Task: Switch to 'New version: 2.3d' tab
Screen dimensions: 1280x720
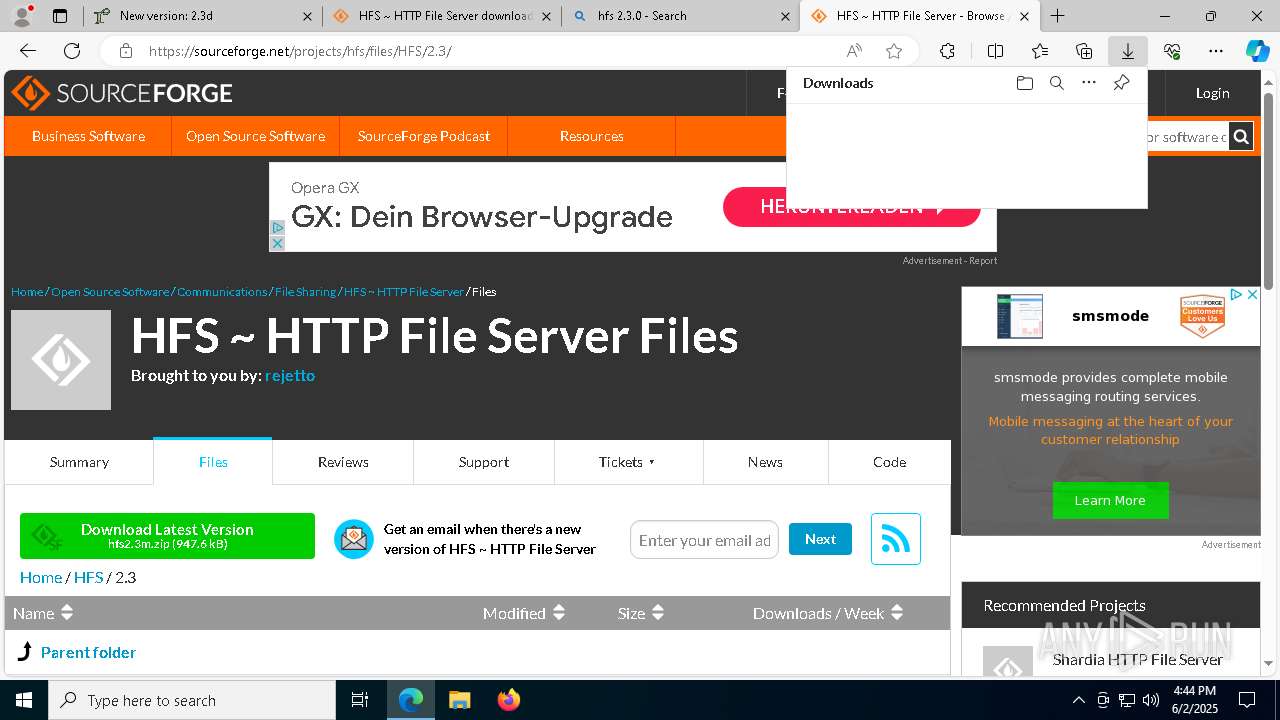Action: click(203, 16)
